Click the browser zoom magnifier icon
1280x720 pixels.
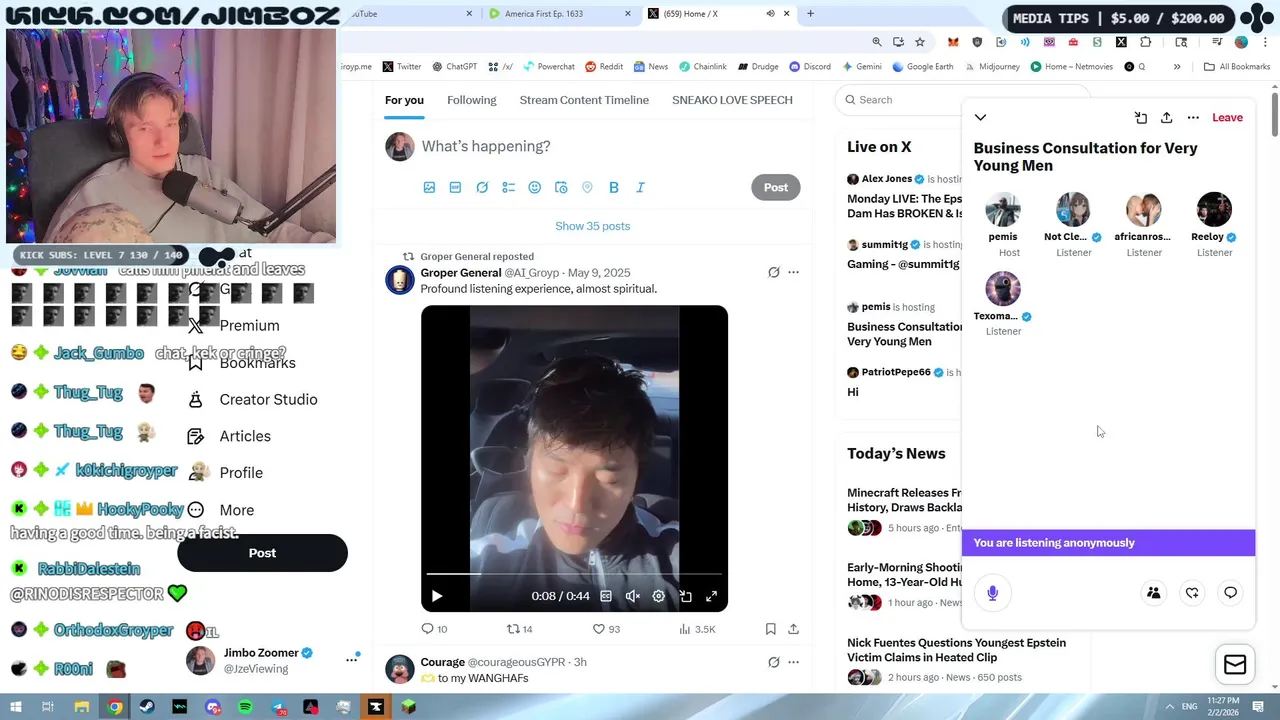(x=877, y=42)
